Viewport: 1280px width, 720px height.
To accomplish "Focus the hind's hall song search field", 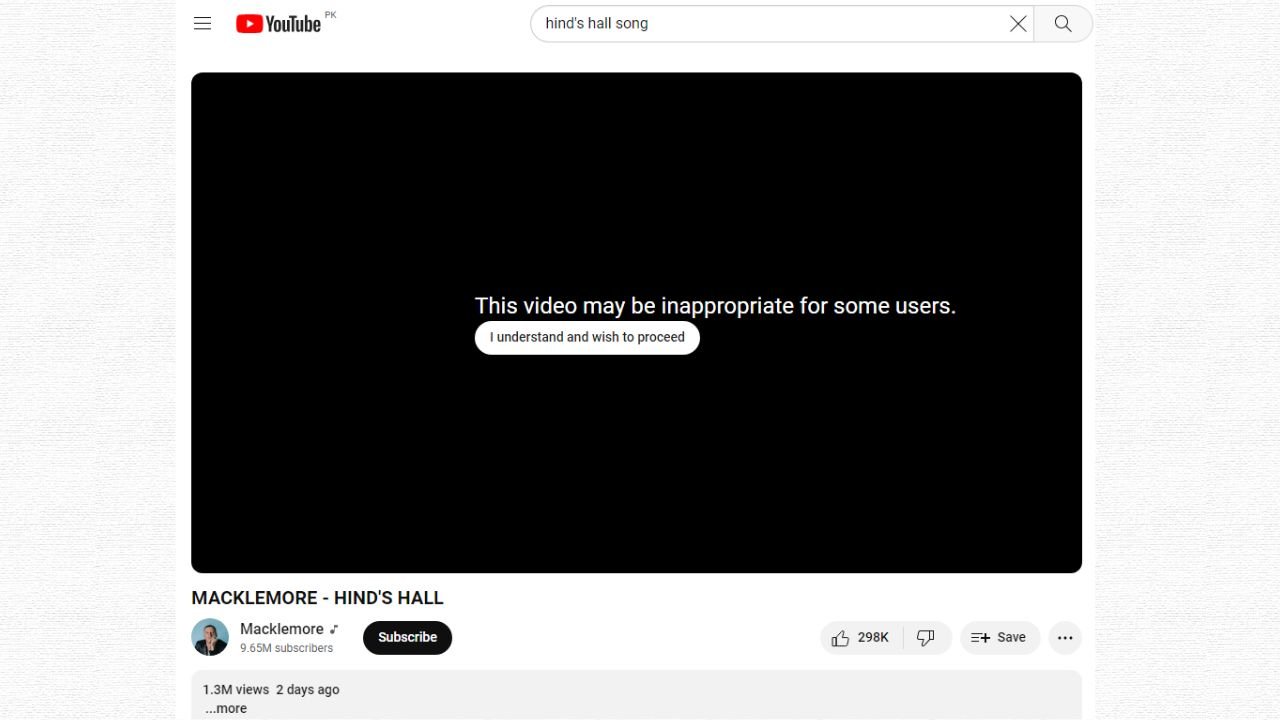I will coord(770,24).
